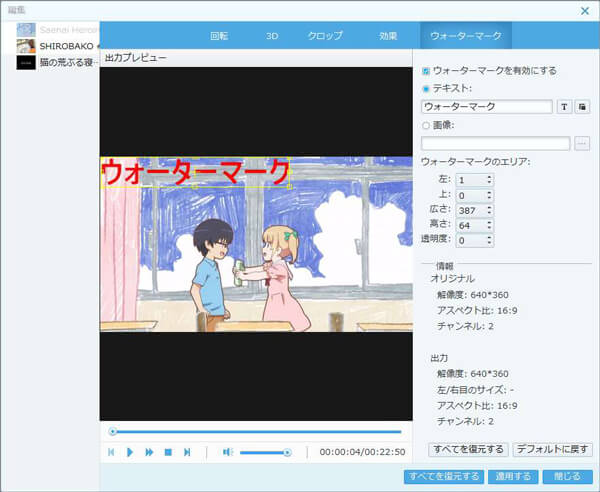Click the volume slider handle
Viewport: 600px width, 492px height.
(287, 453)
